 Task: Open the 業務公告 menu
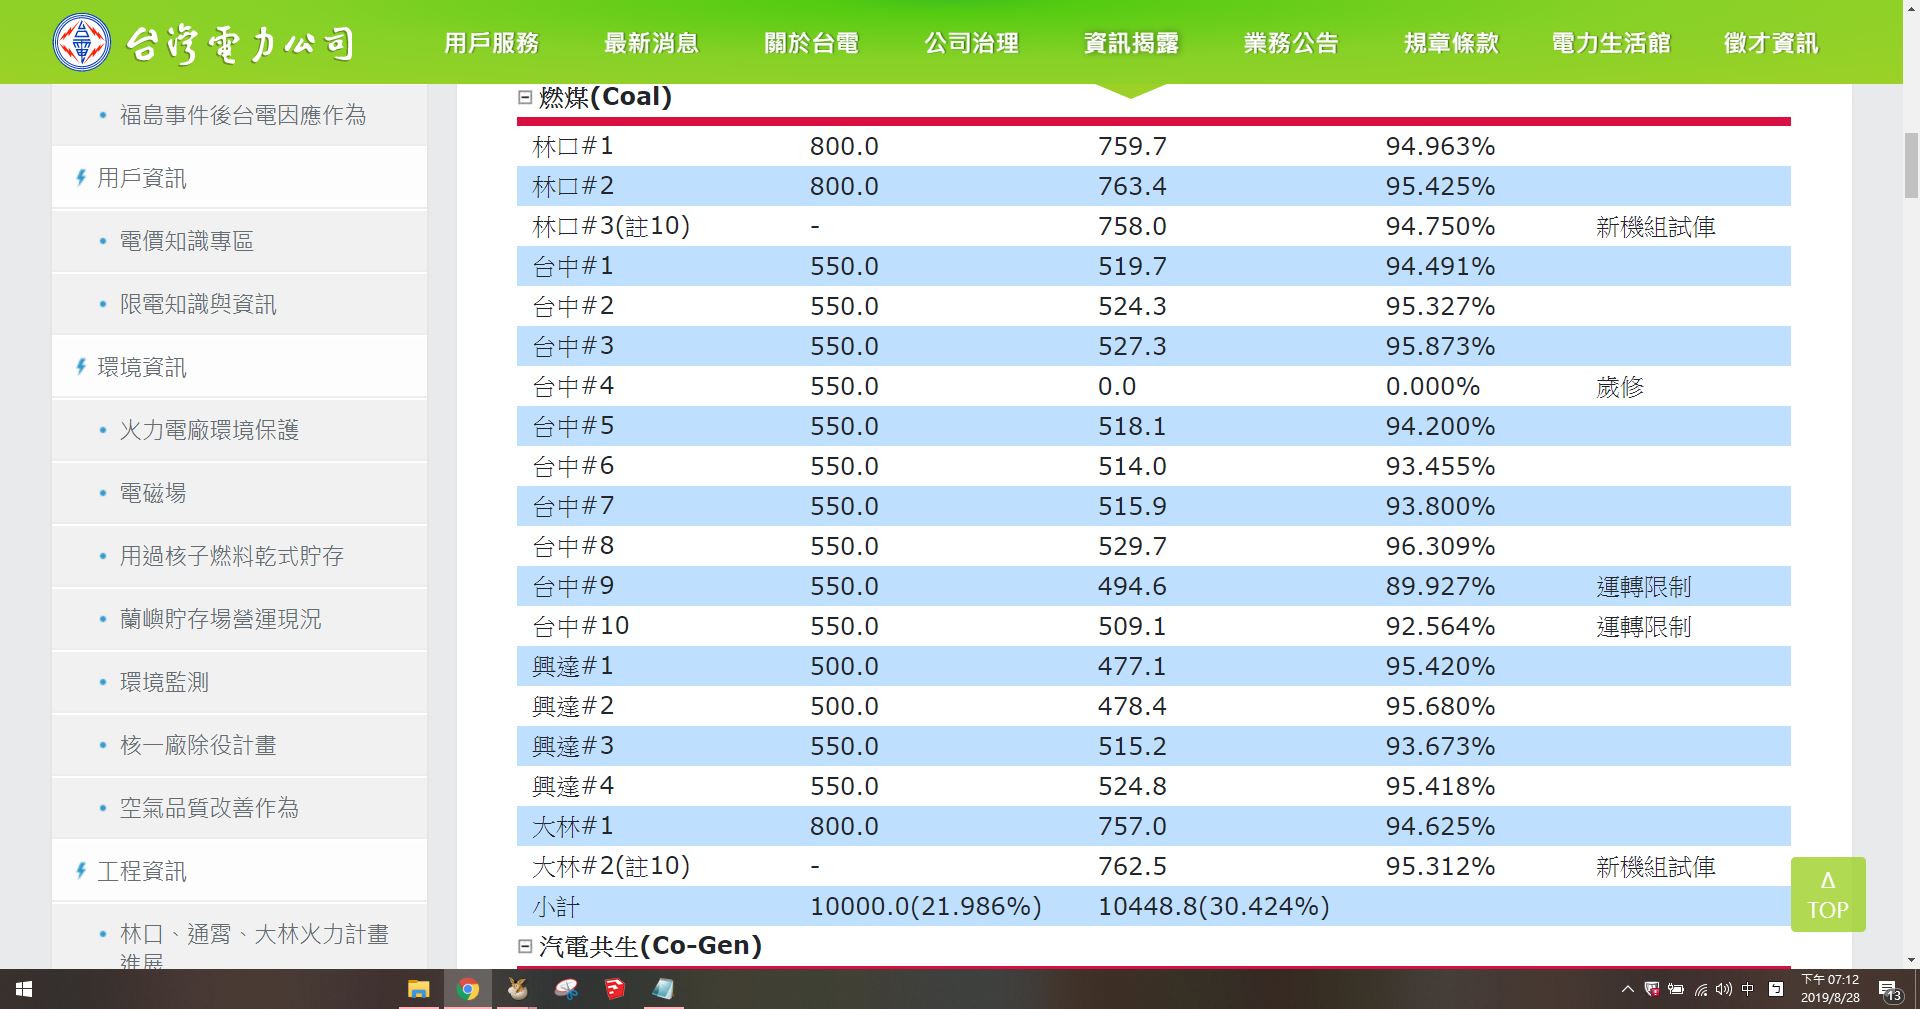coord(1291,43)
